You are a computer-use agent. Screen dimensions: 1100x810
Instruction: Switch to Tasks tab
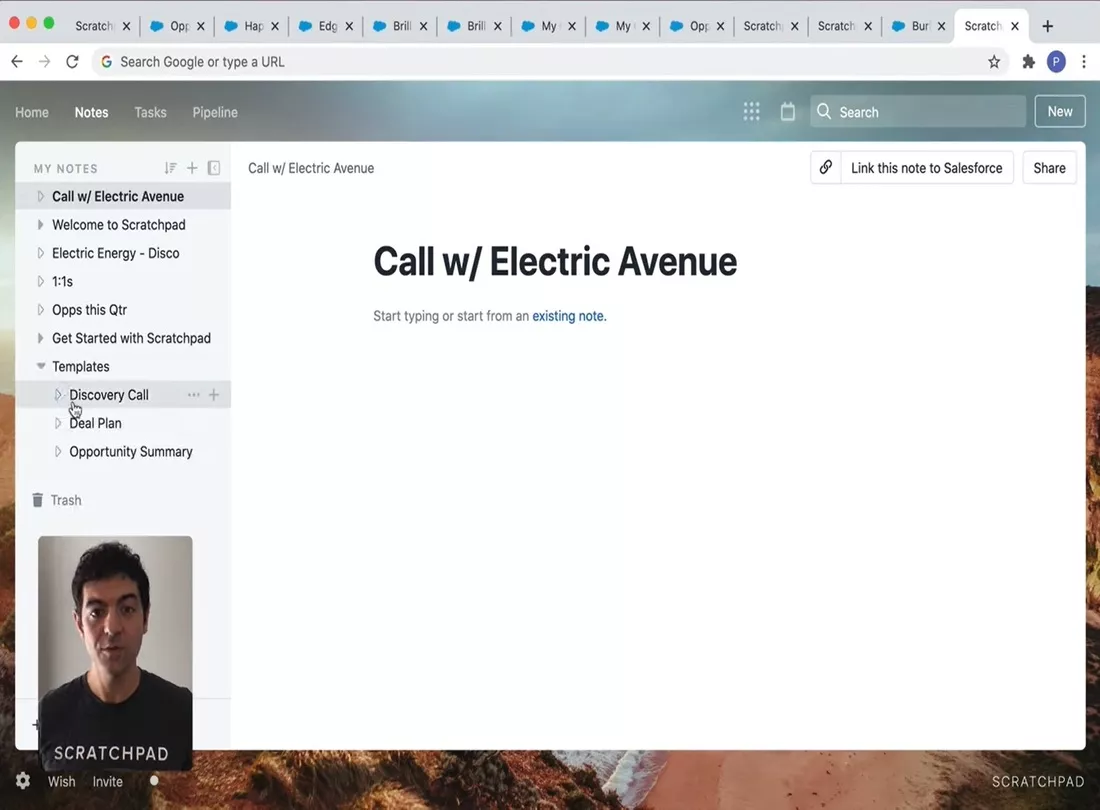pos(150,112)
